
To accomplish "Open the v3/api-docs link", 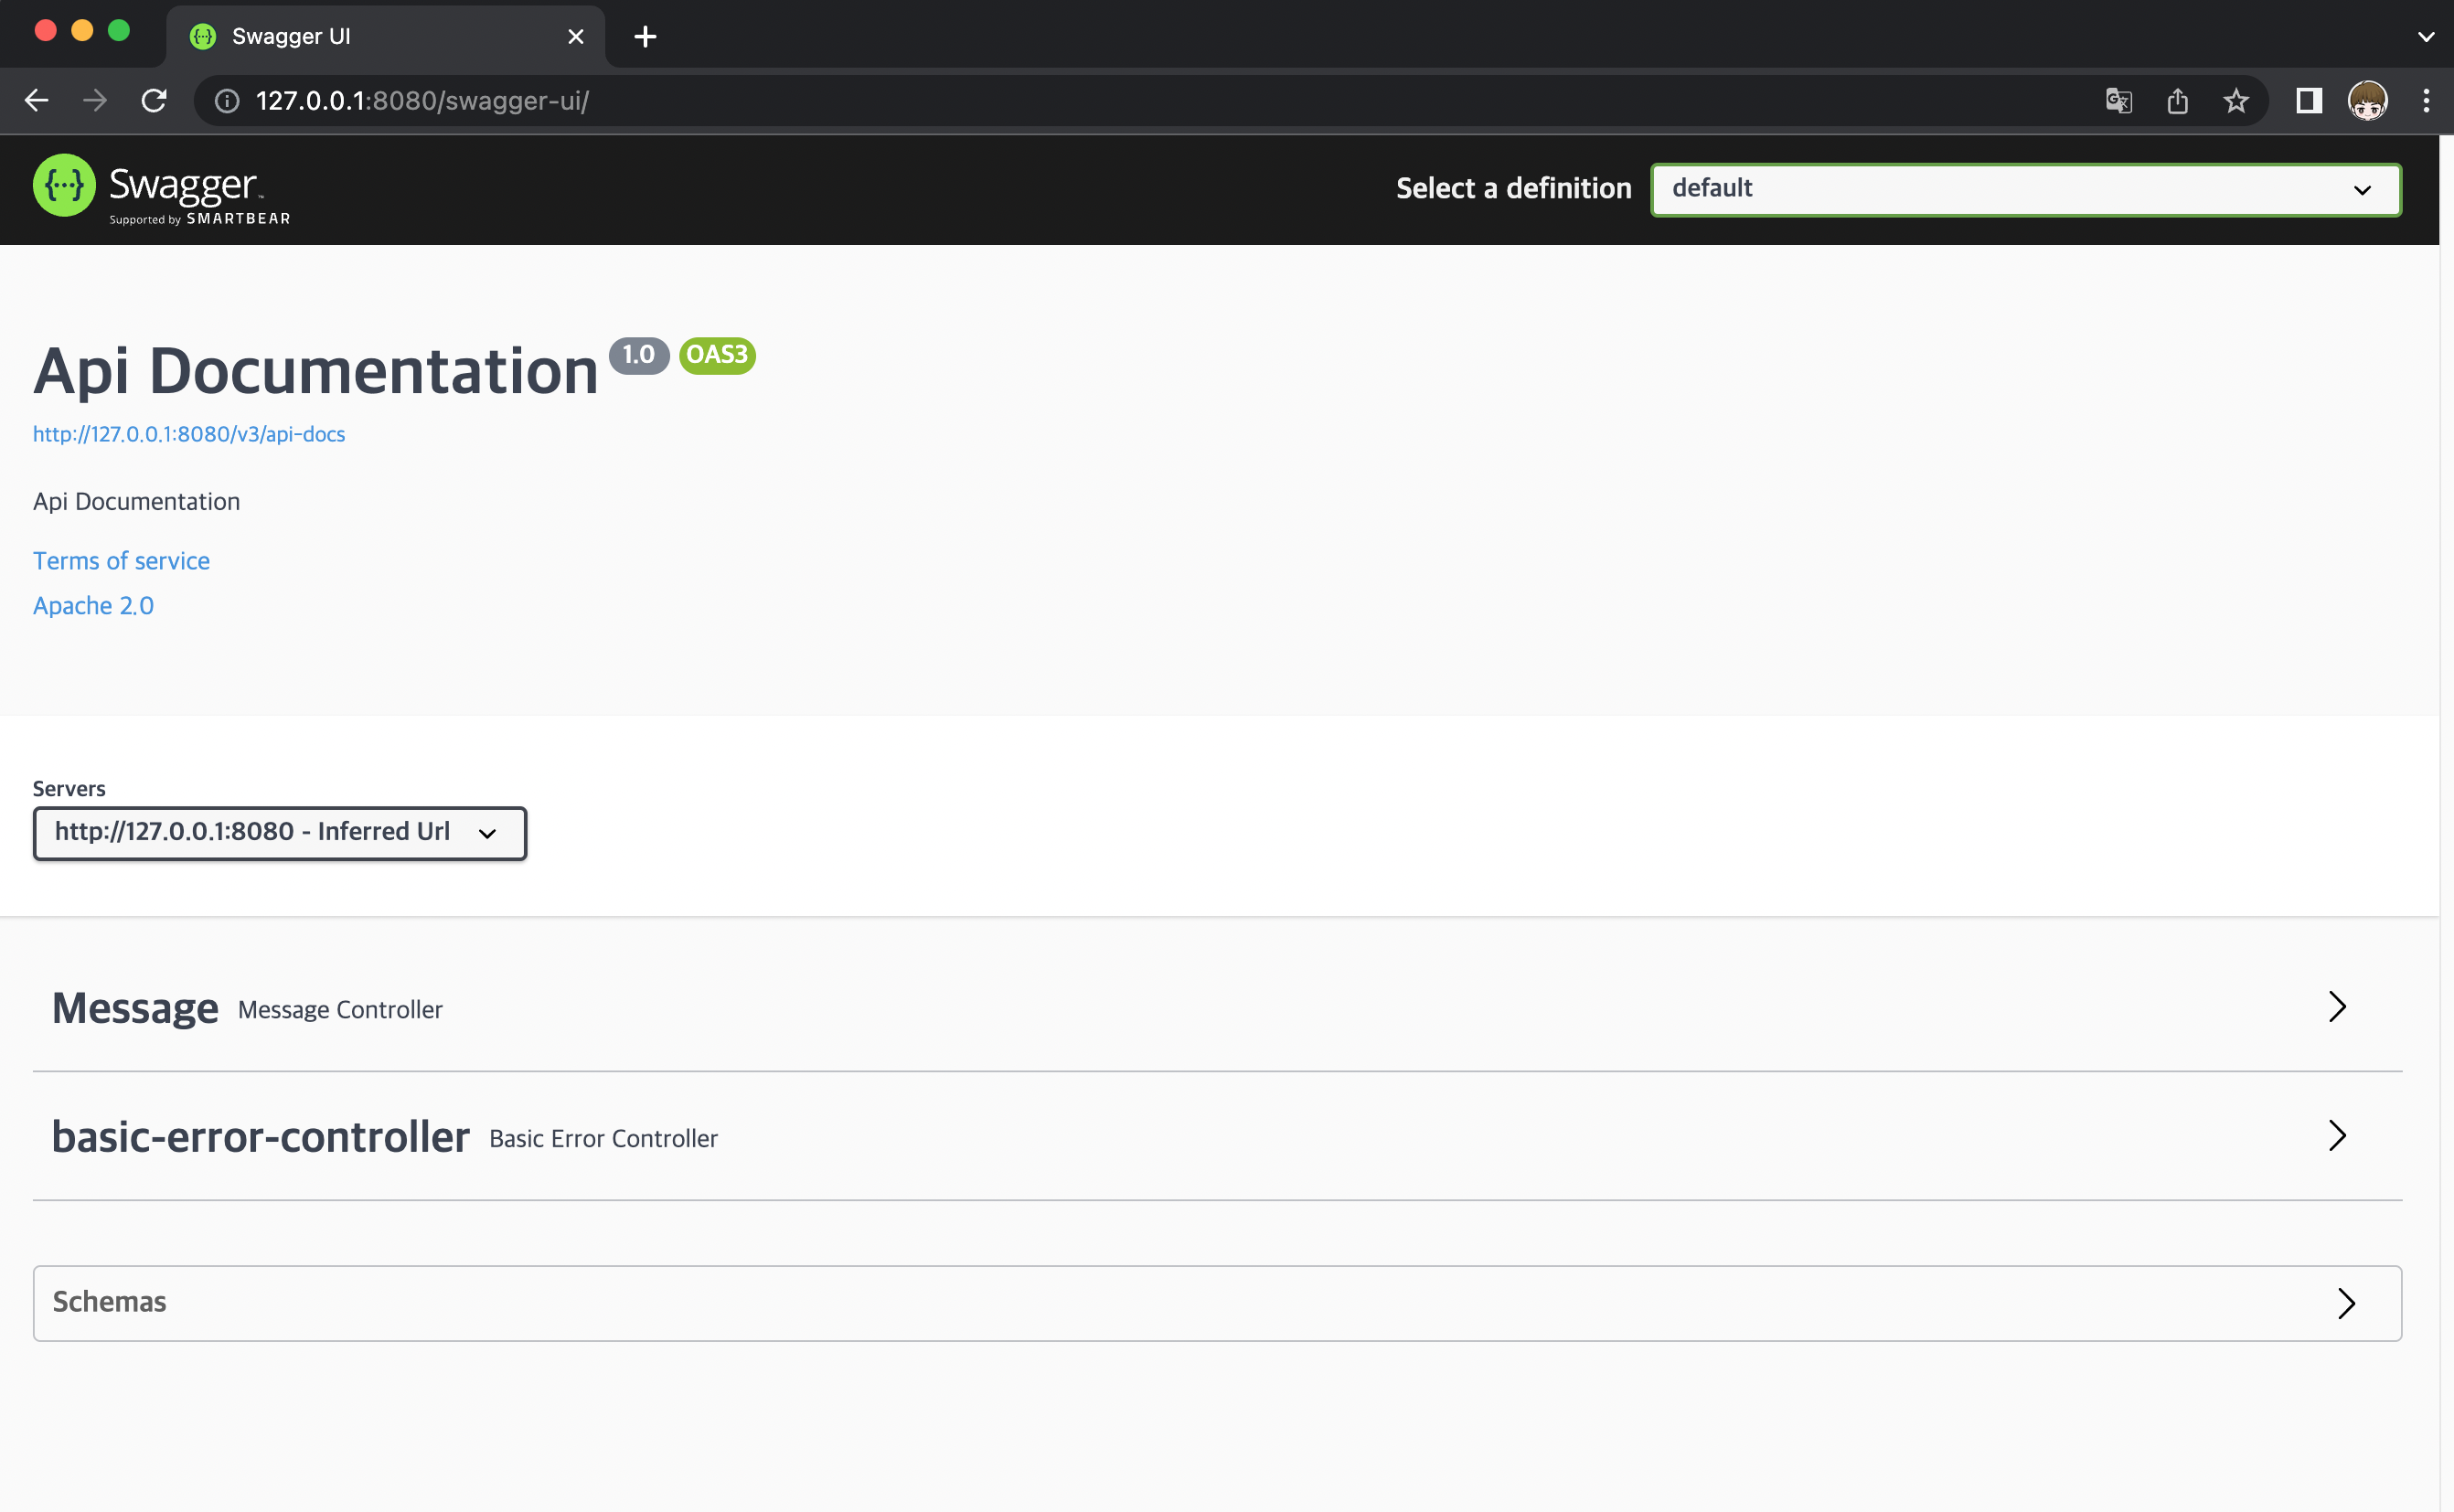I will (x=189, y=434).
